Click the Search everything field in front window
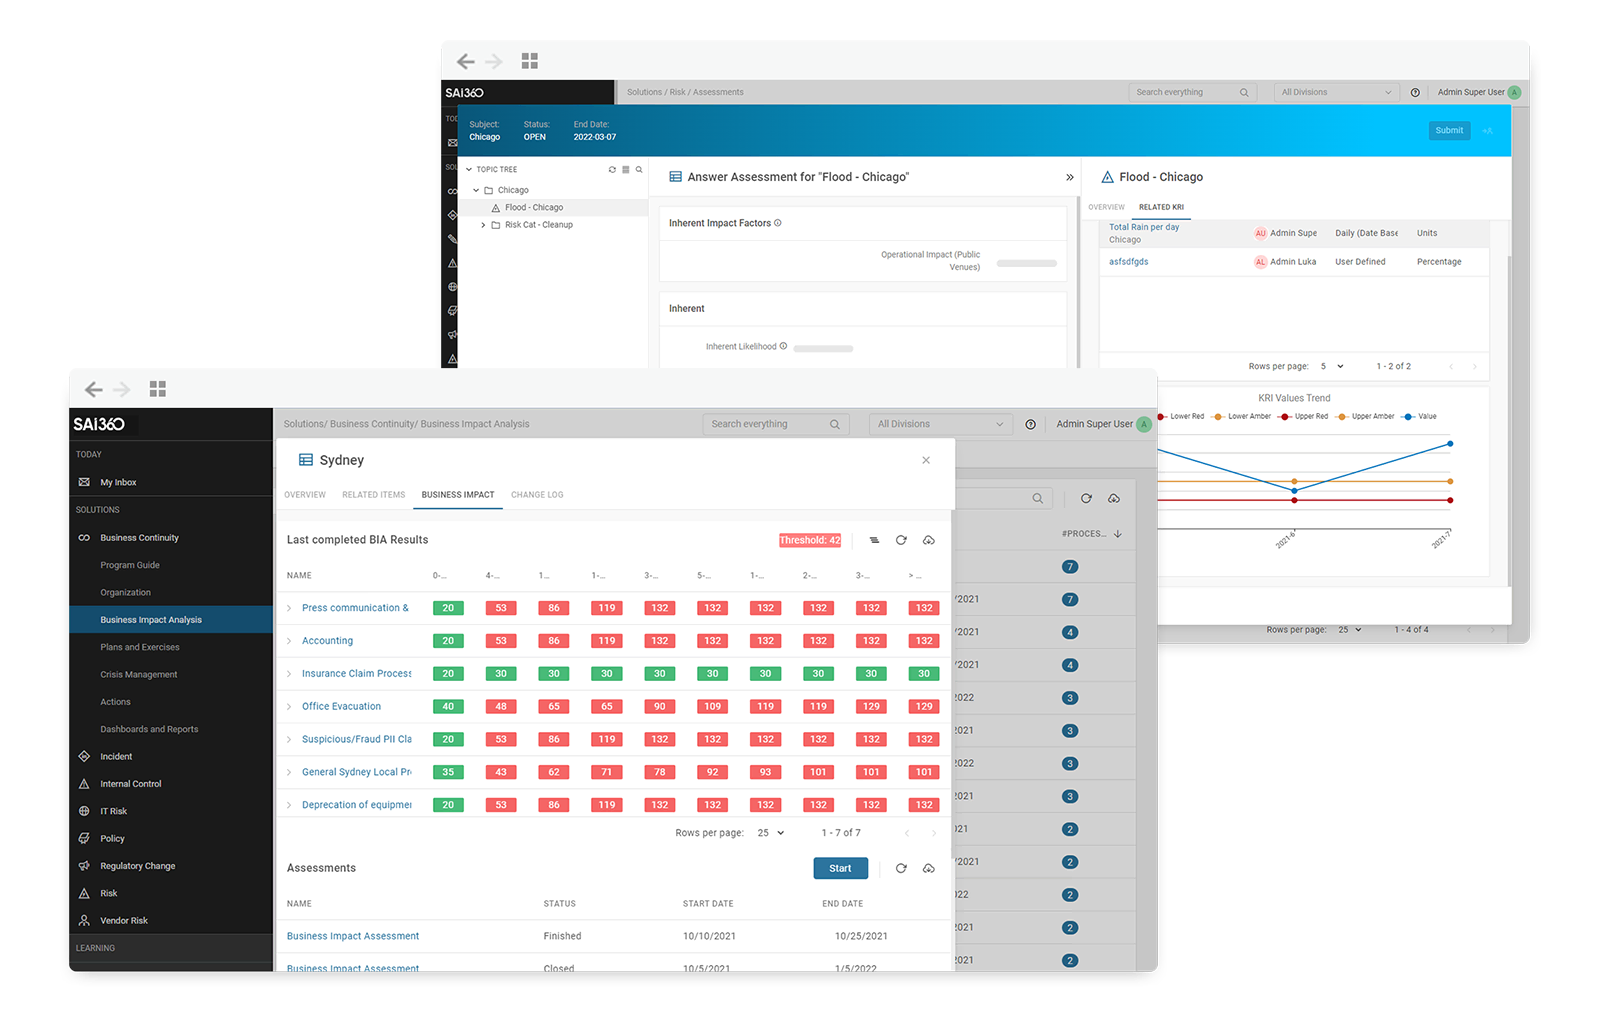Viewport: 1600px width, 1022px height. [x=768, y=424]
